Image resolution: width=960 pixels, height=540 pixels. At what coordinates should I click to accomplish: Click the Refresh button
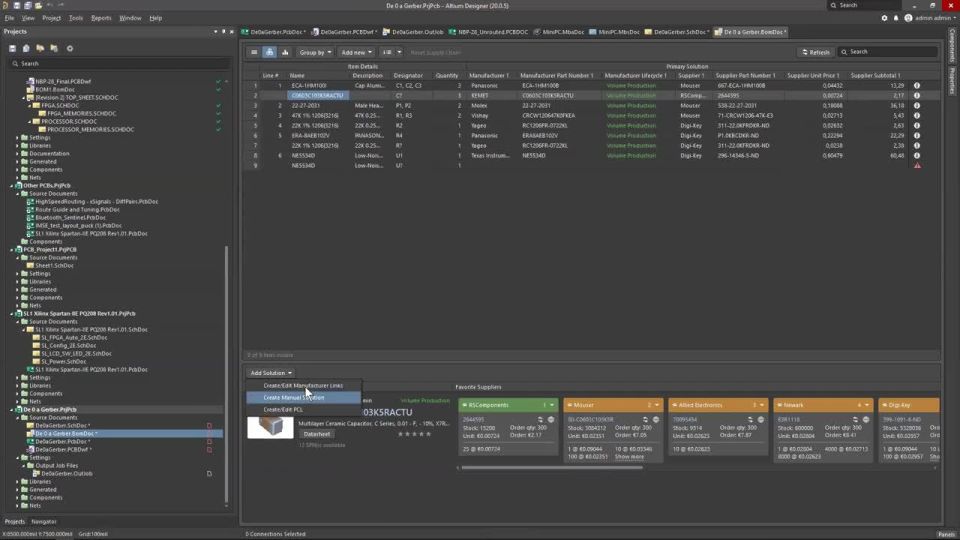click(x=816, y=52)
